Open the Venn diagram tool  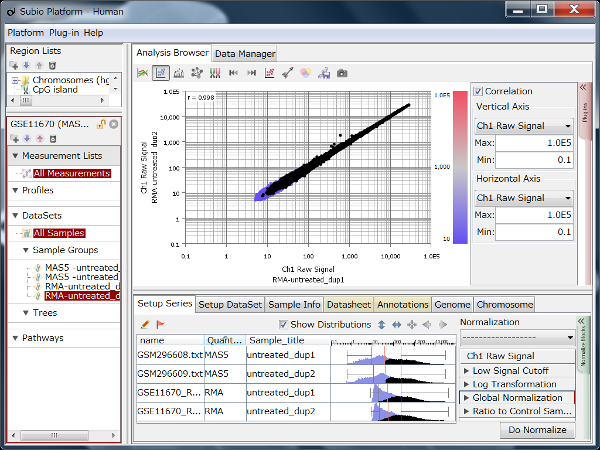pyautogui.click(x=306, y=73)
